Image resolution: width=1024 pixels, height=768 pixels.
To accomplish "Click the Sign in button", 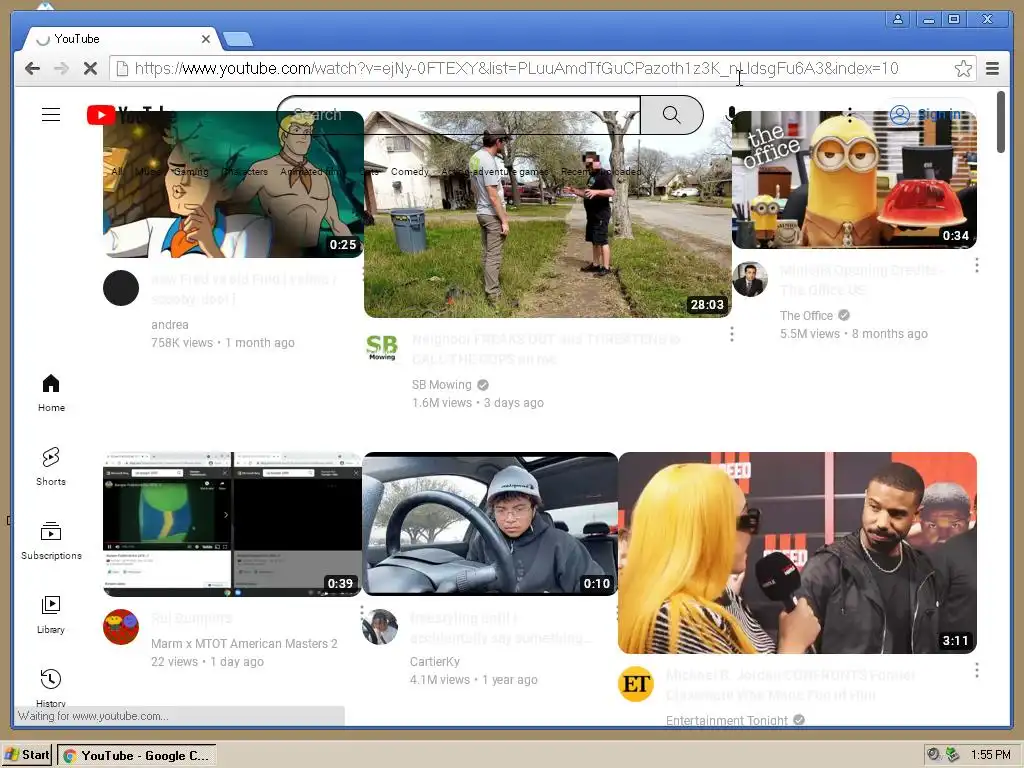I will 926,115.
